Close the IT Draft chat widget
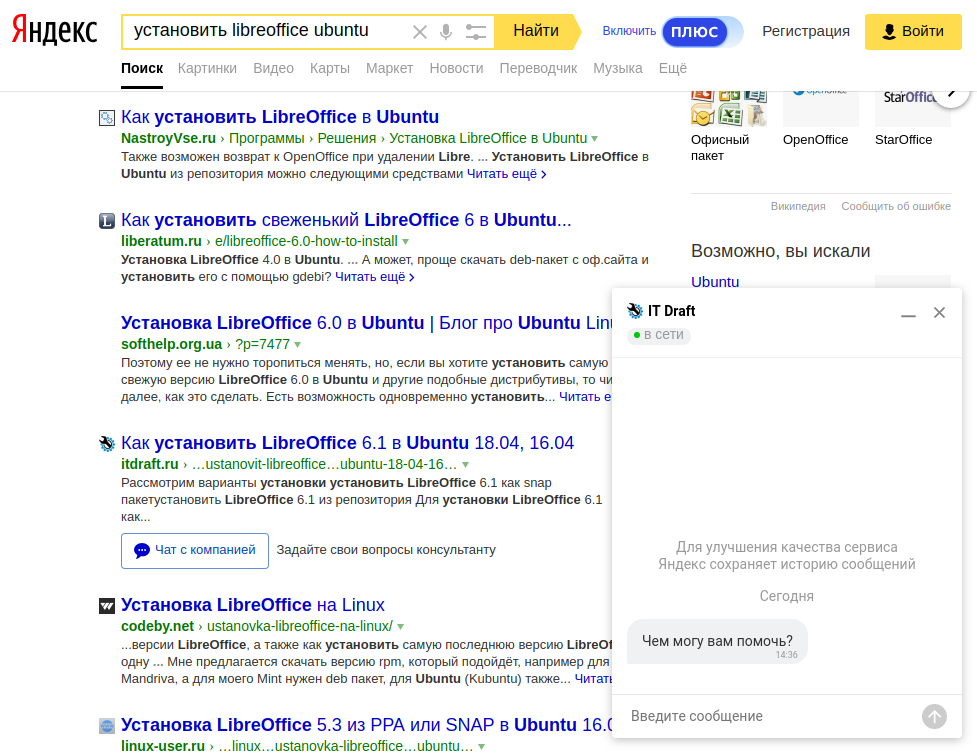 coord(940,312)
